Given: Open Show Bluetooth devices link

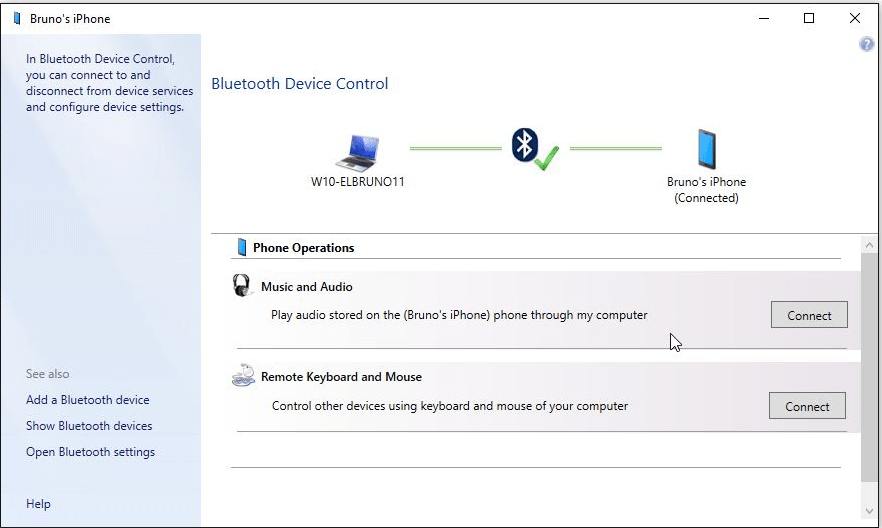Looking at the screenshot, I should click(89, 426).
